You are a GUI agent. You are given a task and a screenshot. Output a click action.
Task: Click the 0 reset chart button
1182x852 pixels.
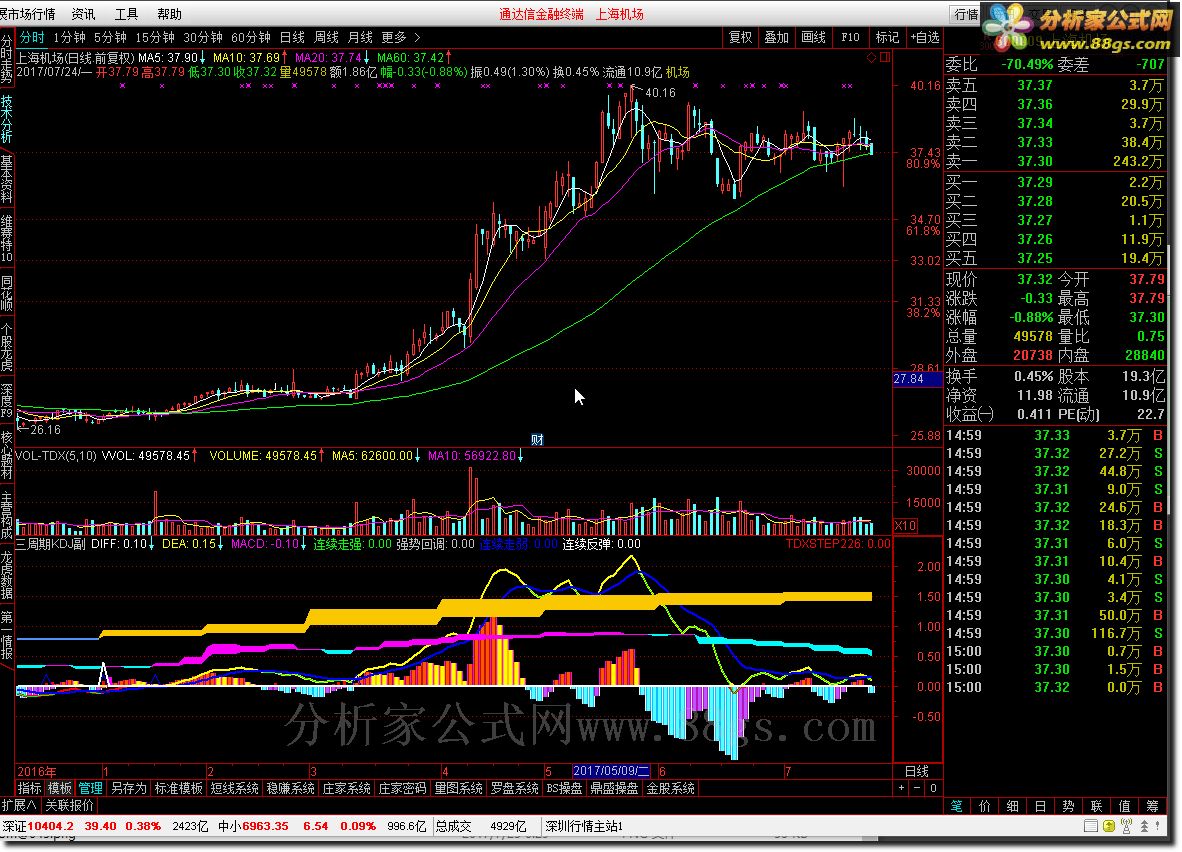coord(933,788)
